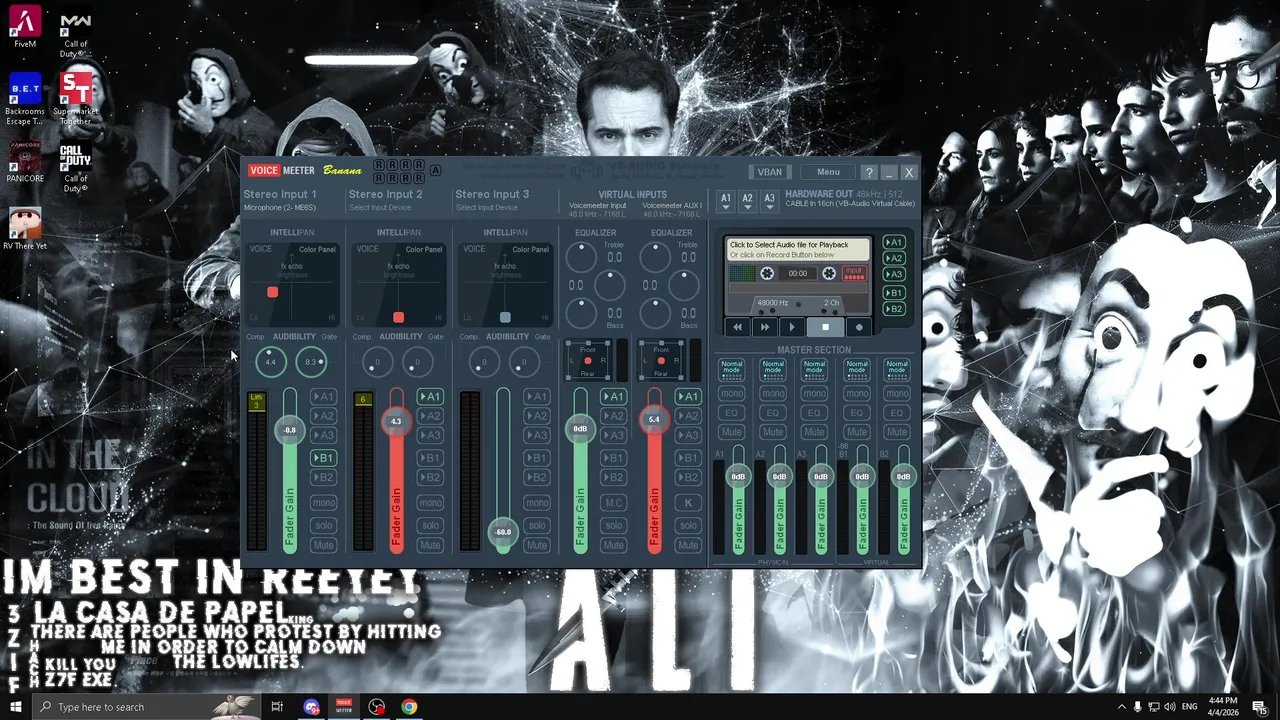This screenshot has height=720, width=1280.
Task: Click Voicemeeter icon in taskbar
Action: (344, 707)
